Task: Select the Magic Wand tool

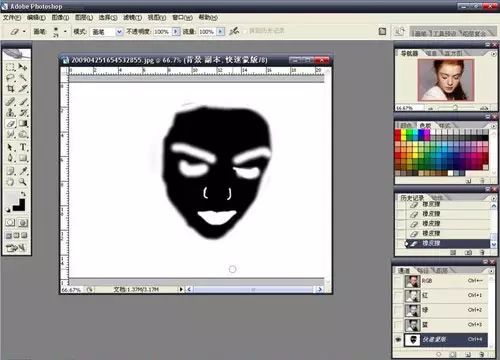Action: (23, 78)
